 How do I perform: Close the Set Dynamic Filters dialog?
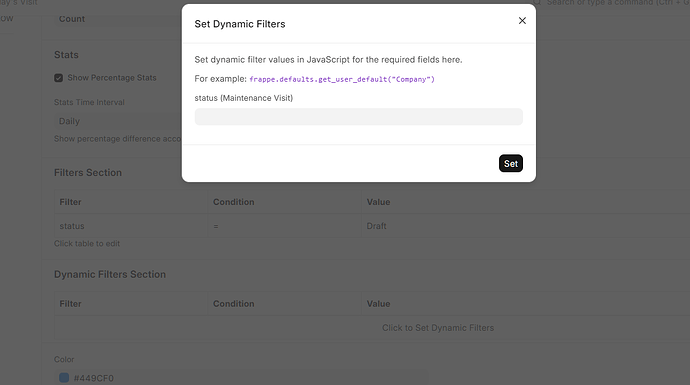(x=522, y=21)
